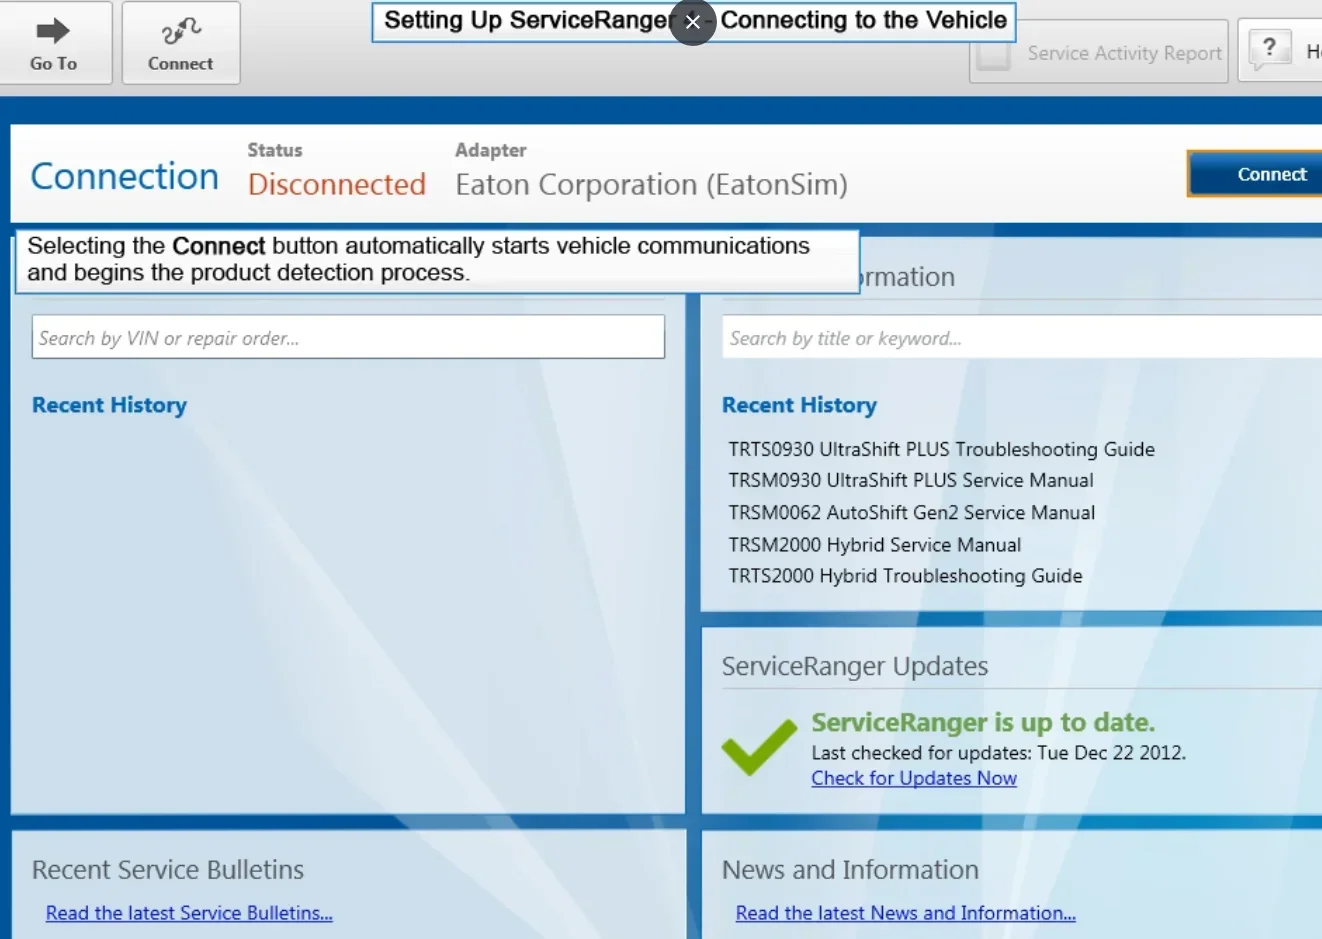Click the Disconnected status text

pos(336,185)
